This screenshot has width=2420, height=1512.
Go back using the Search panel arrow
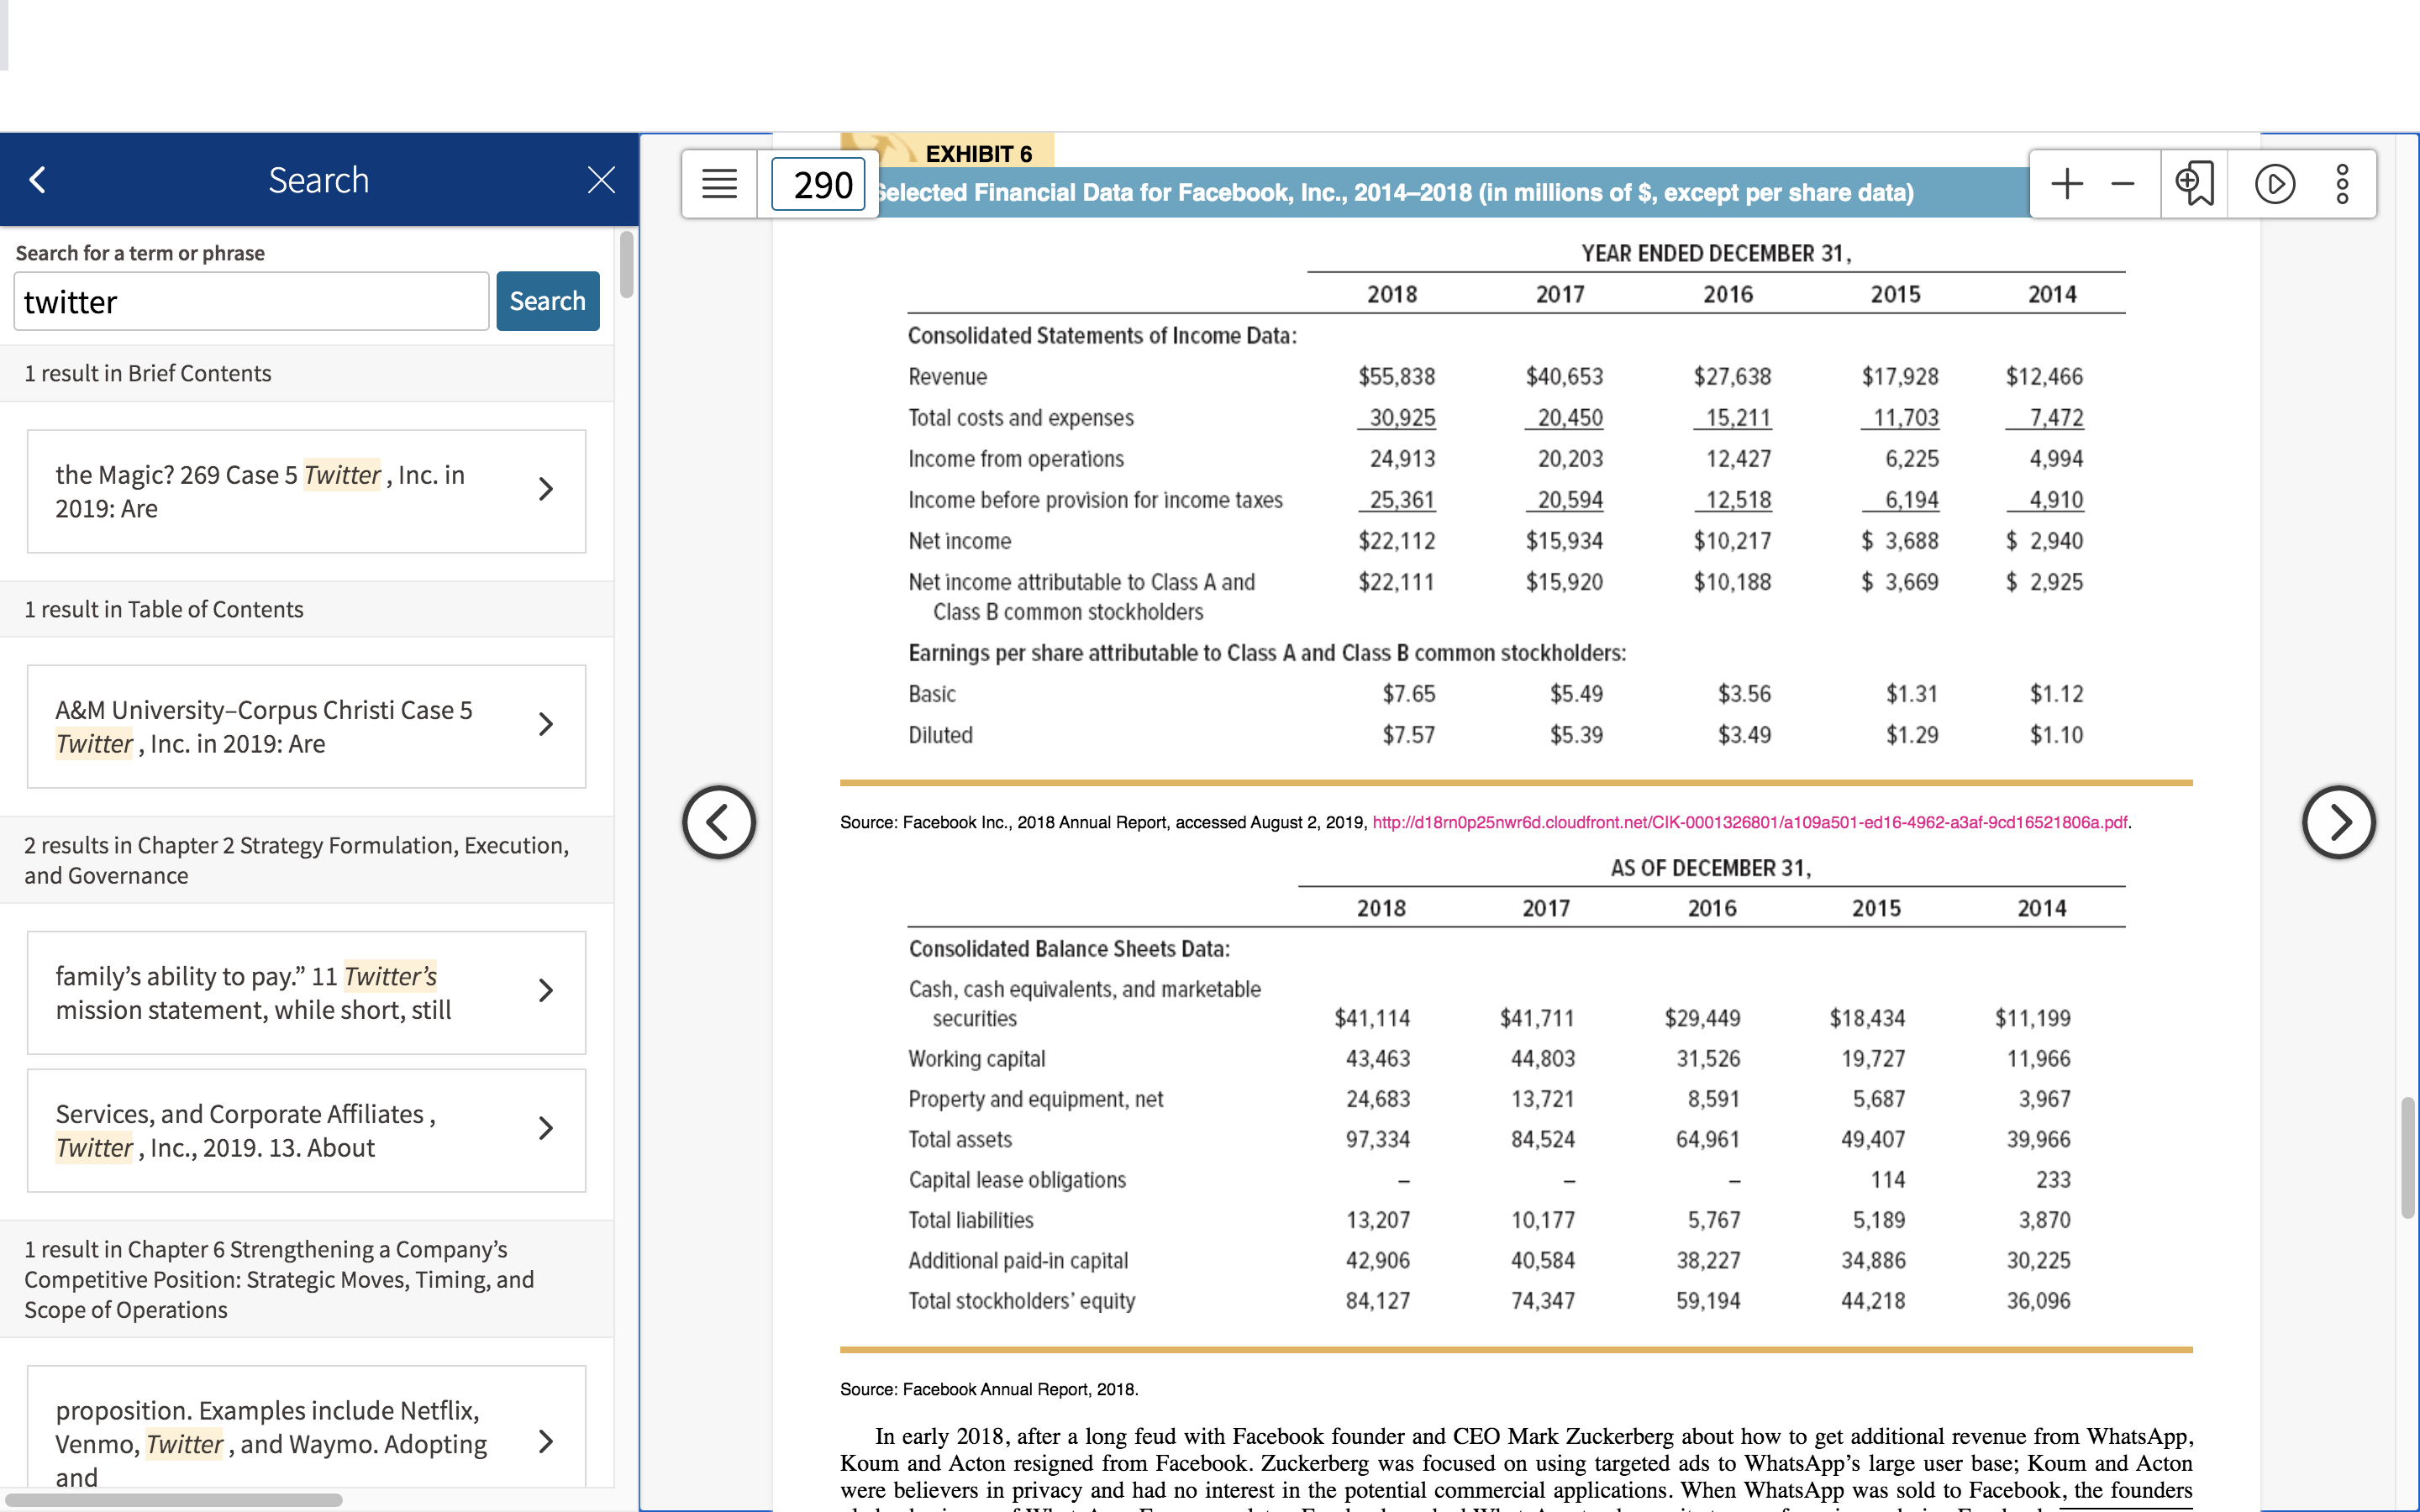coord(38,180)
